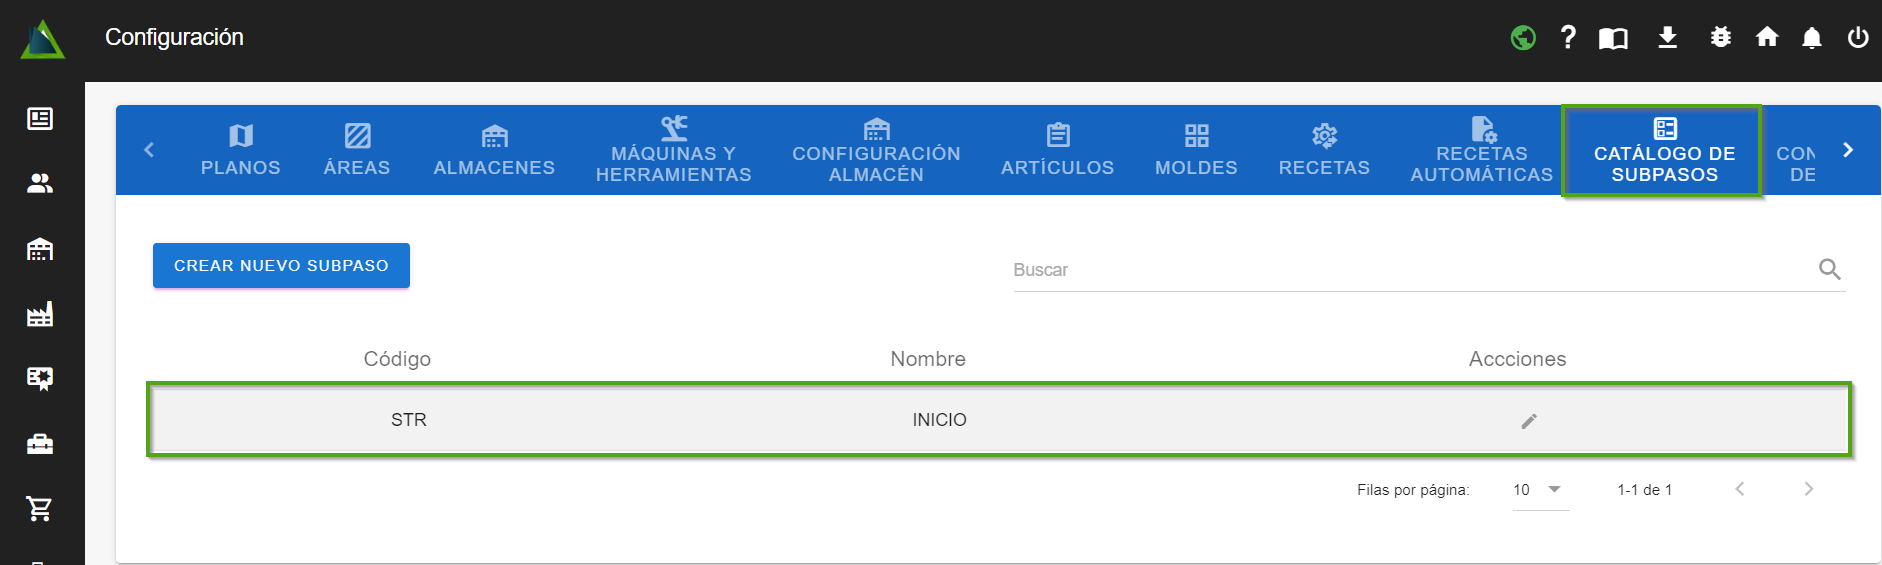Screen dimensions: 1882x565
Task: Click the globe language icon
Action: click(1523, 38)
